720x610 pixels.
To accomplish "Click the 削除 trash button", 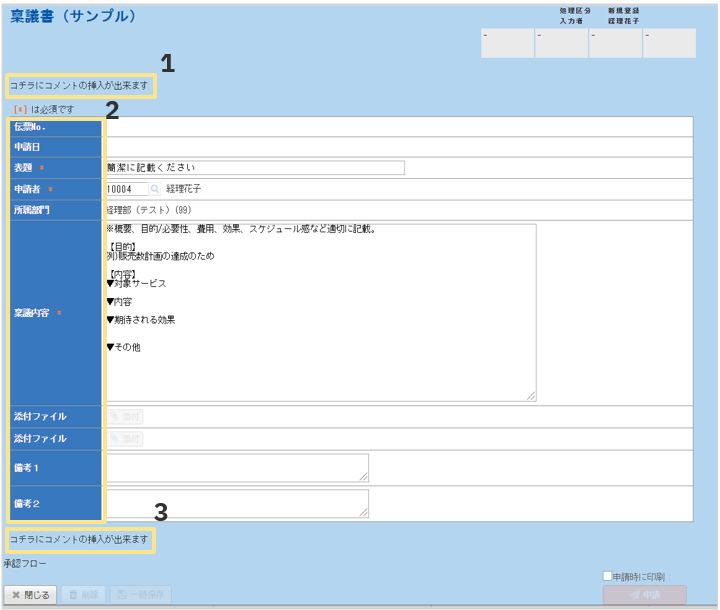I will [84, 595].
